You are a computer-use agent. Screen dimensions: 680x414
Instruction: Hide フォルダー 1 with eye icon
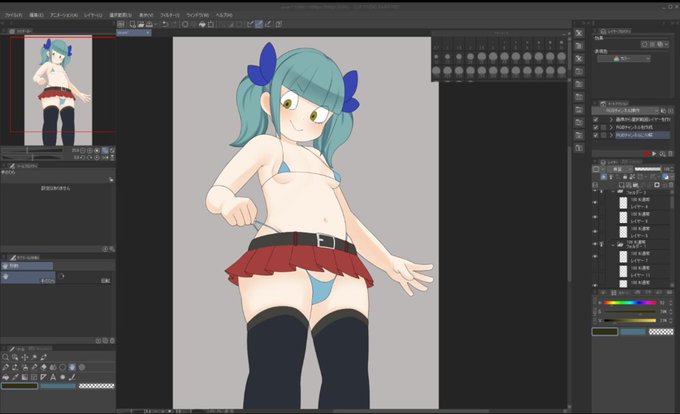point(595,244)
